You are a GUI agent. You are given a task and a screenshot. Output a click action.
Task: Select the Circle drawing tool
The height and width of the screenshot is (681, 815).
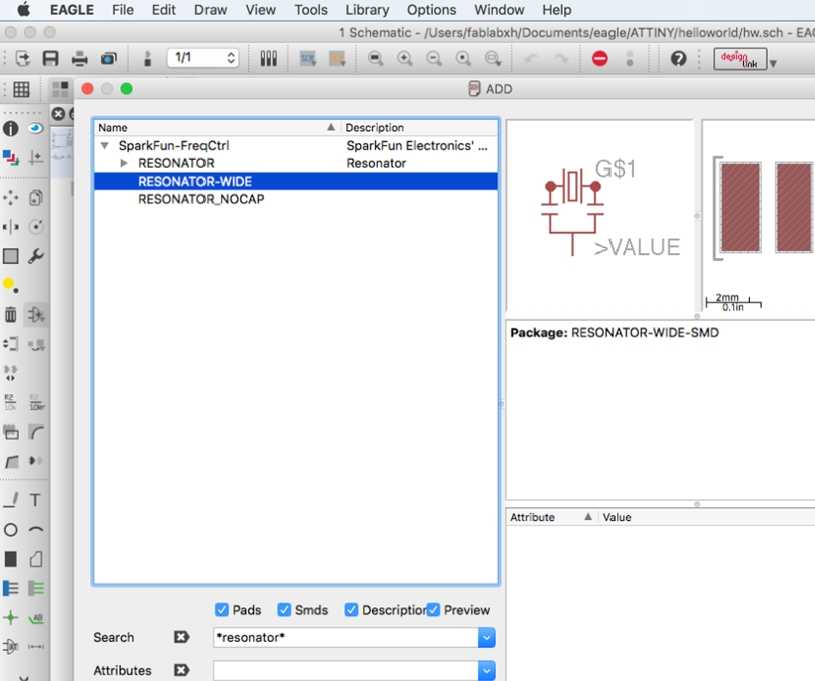[x=11, y=530]
